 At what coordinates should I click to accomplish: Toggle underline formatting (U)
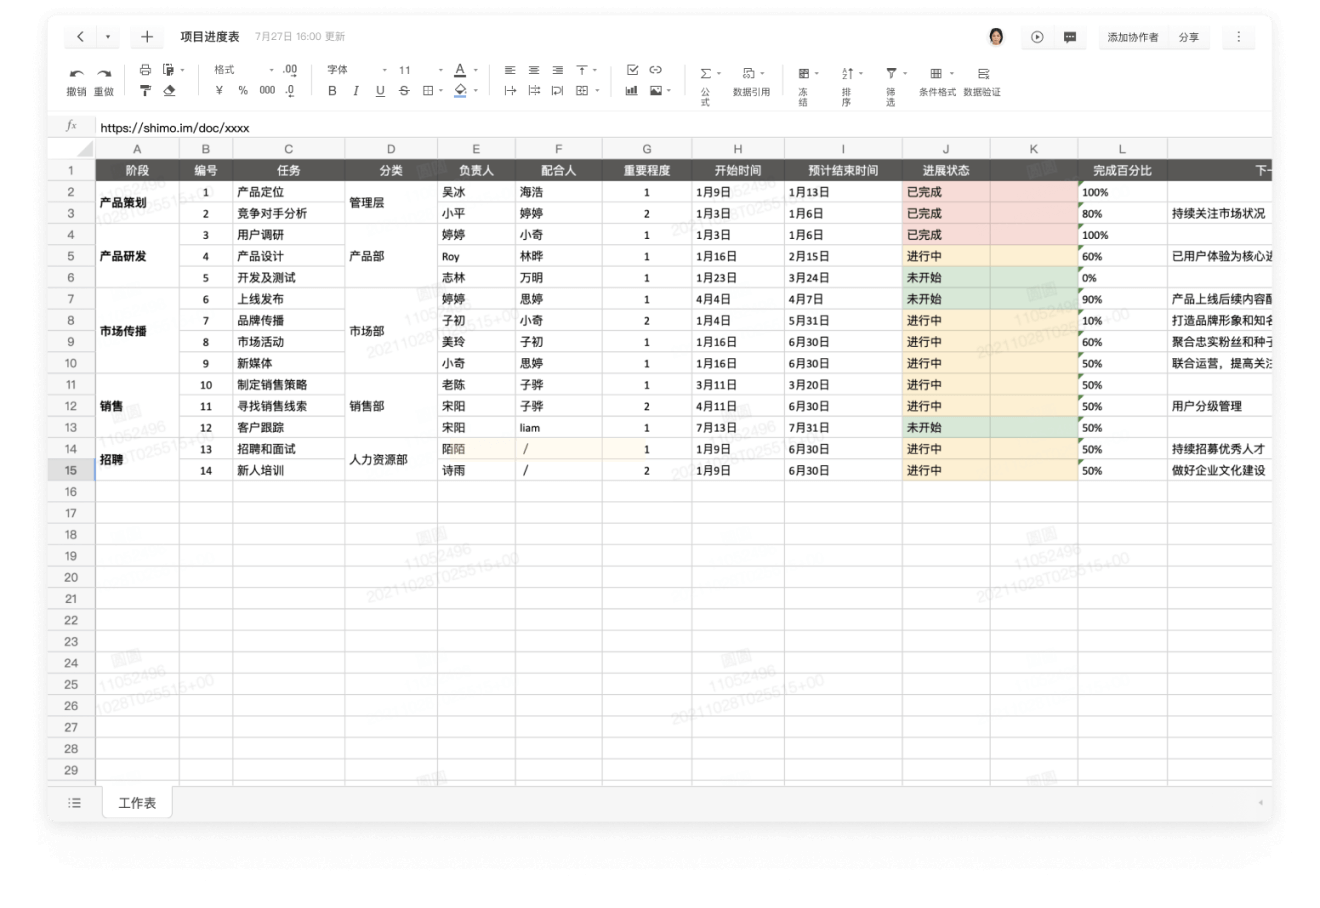[x=380, y=90]
